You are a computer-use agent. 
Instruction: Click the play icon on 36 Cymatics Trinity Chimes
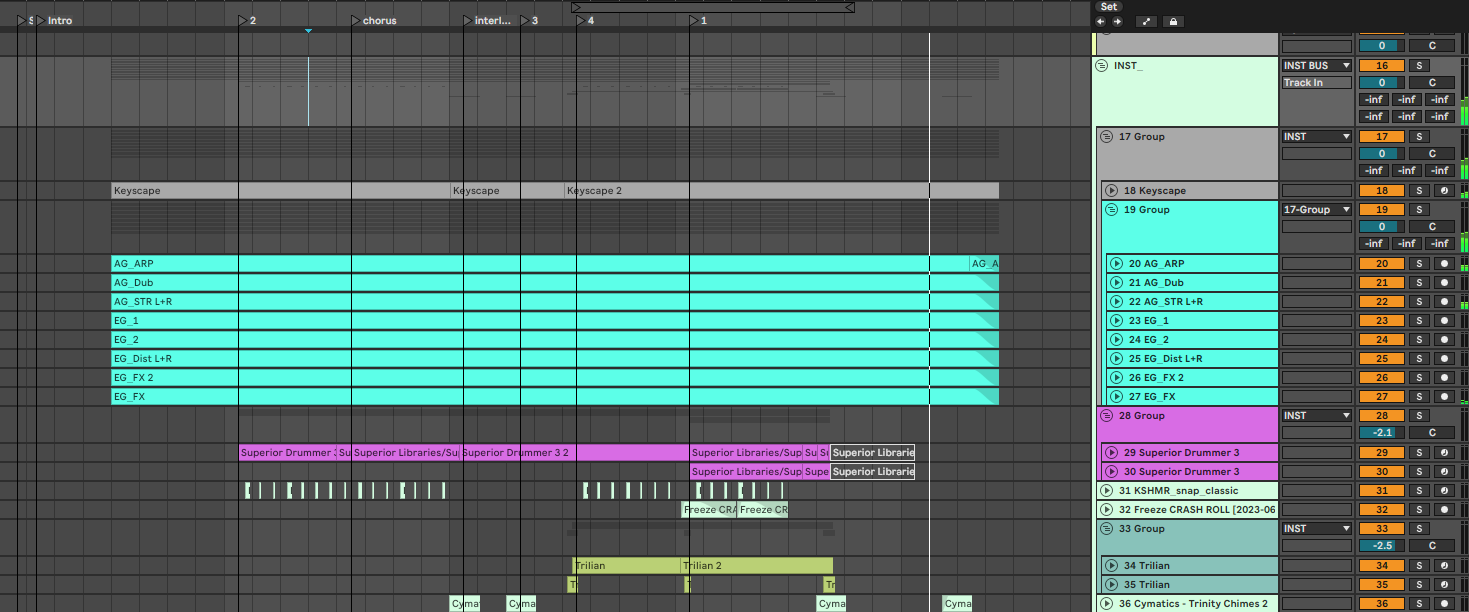pos(1106,604)
